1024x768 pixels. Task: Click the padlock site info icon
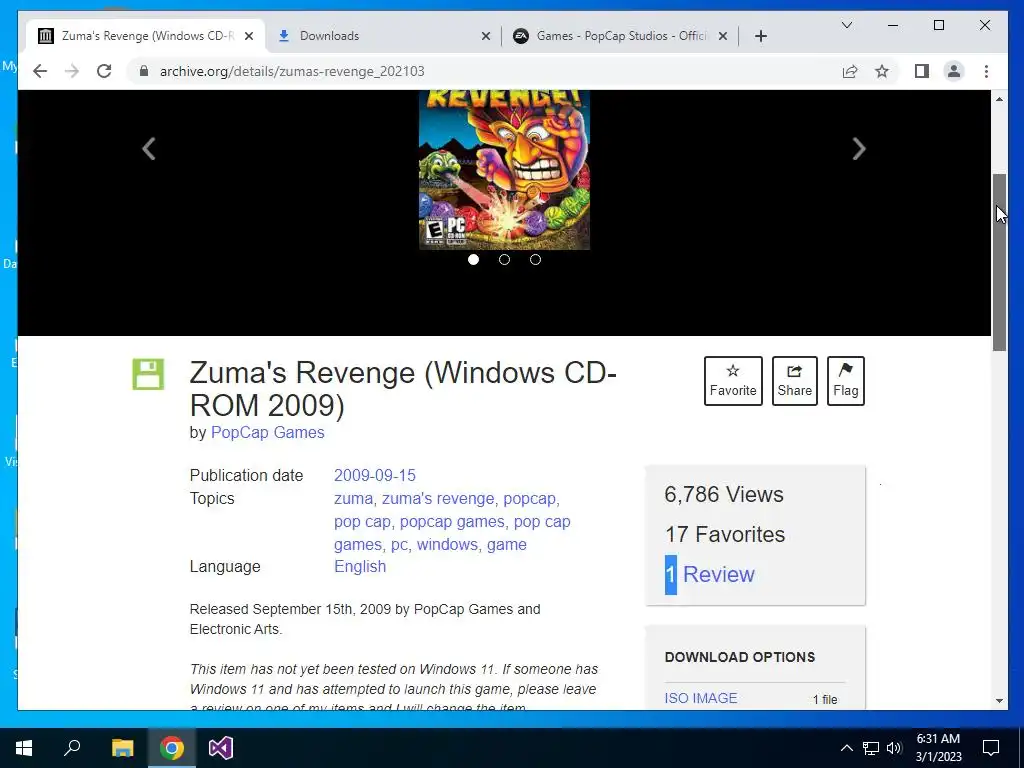coord(144,71)
